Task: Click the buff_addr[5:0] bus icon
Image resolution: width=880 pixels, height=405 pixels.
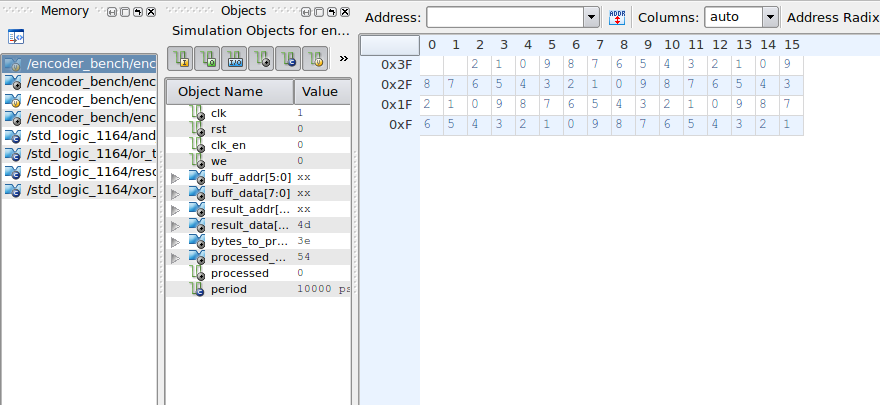Action: coord(197,177)
